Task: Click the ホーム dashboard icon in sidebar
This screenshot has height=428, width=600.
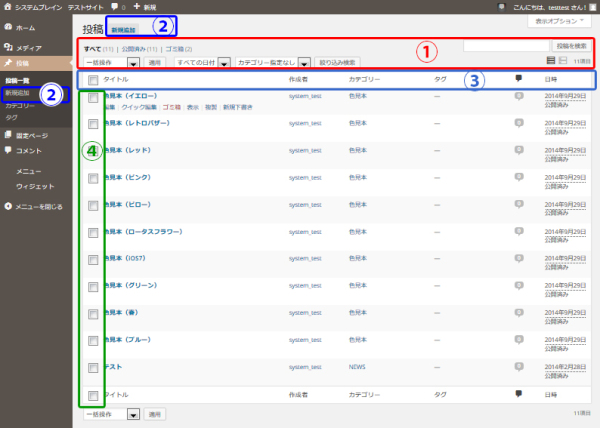Action: pyautogui.click(x=9, y=28)
